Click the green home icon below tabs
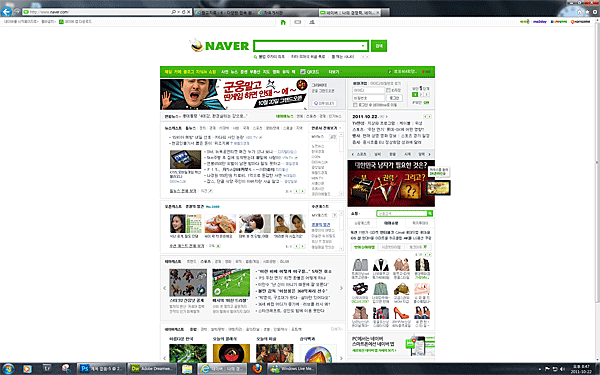 (x=283, y=22)
